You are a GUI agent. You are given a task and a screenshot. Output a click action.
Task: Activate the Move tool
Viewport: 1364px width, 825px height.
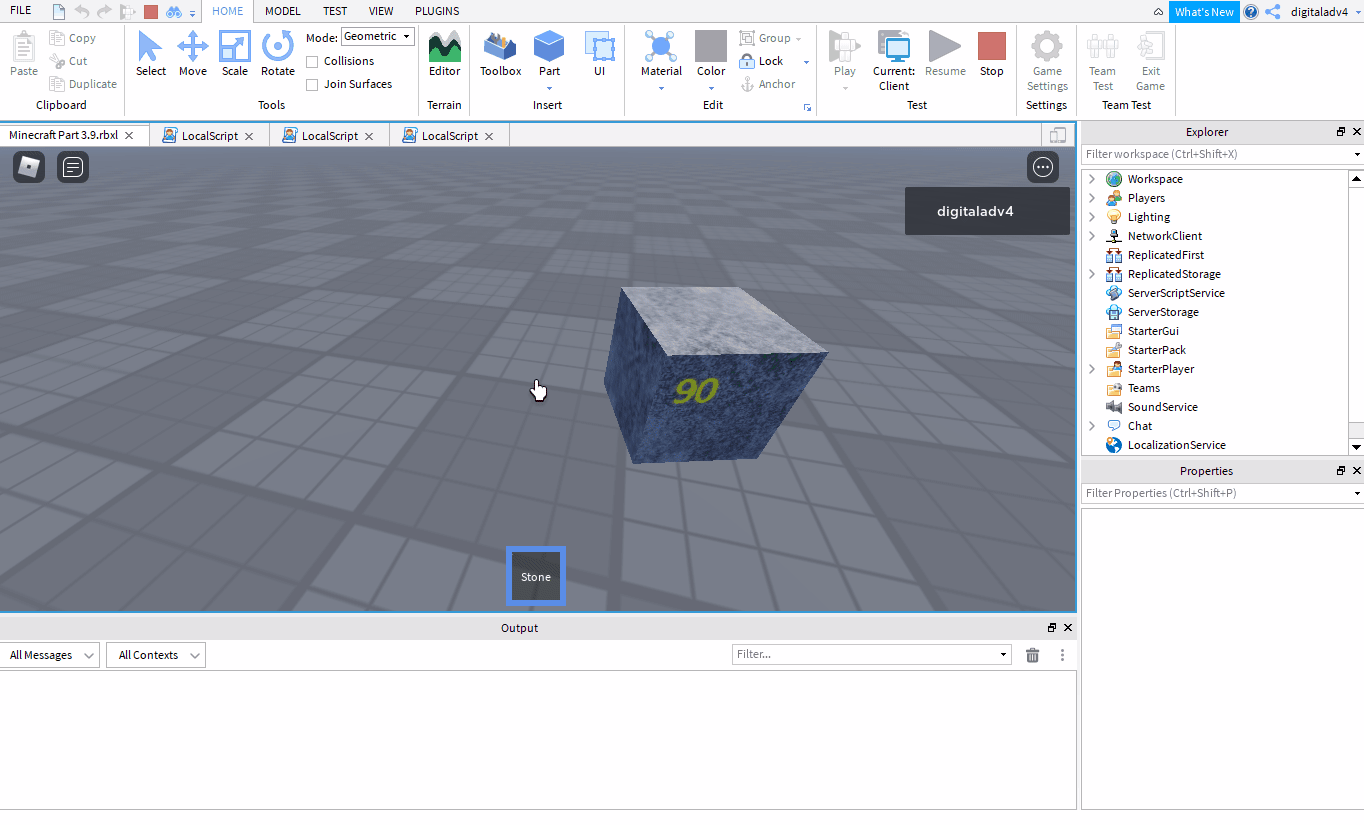(x=193, y=54)
